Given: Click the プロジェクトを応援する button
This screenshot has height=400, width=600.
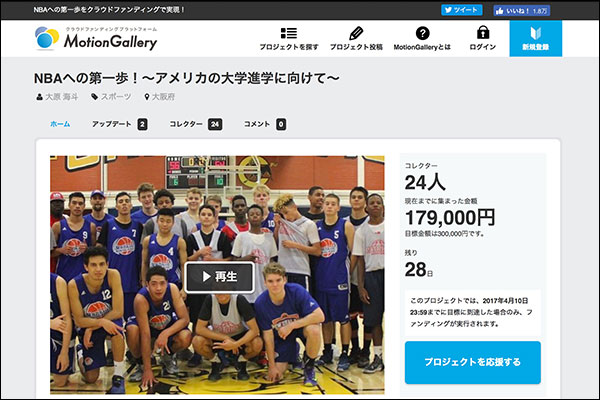Looking at the screenshot, I should point(473,362).
